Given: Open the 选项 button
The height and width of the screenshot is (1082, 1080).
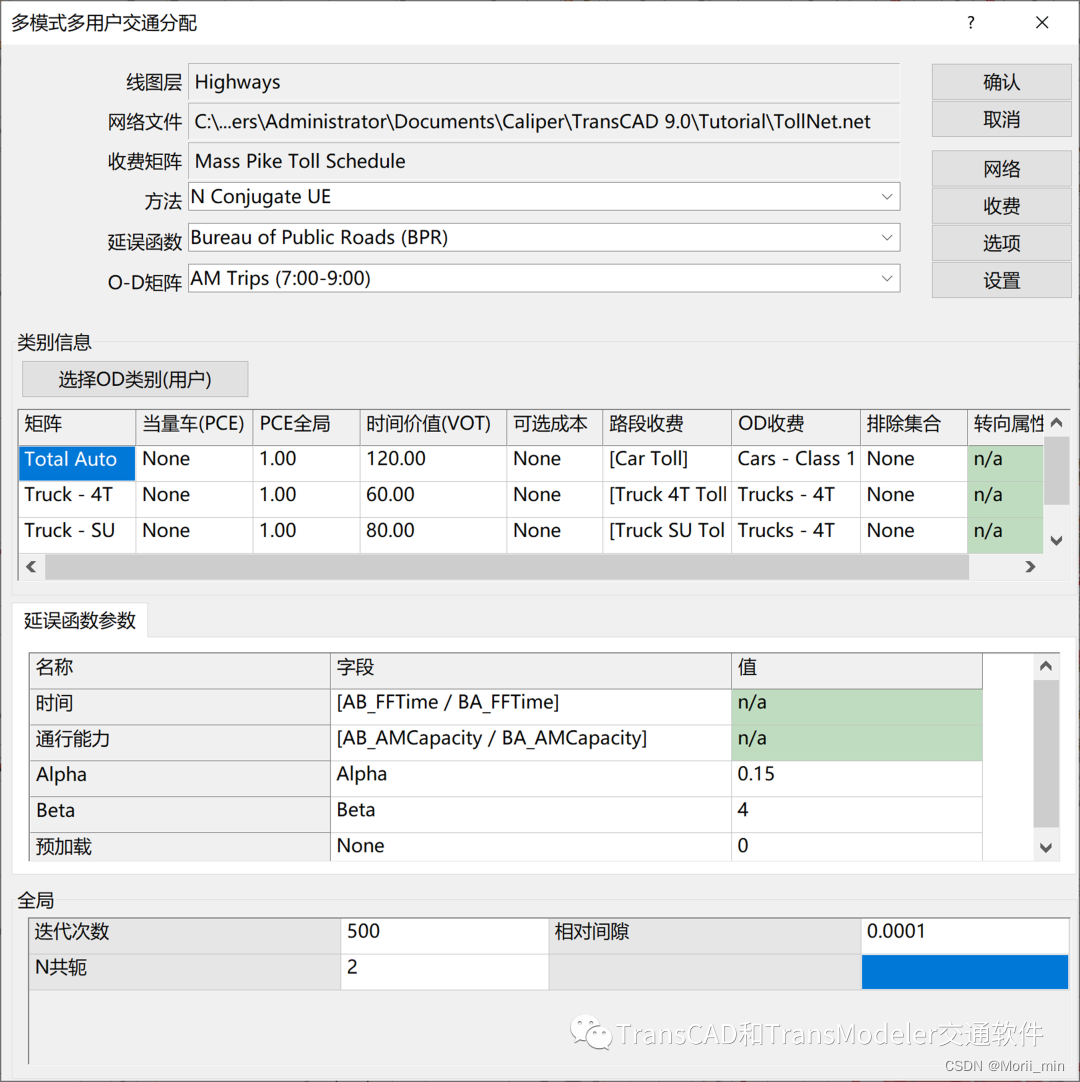Looking at the screenshot, I should tap(1000, 243).
